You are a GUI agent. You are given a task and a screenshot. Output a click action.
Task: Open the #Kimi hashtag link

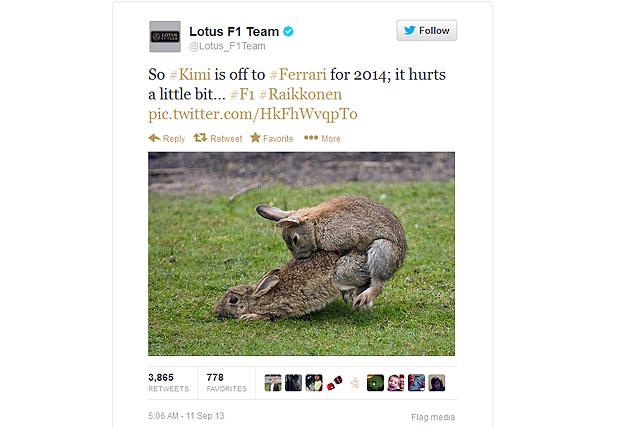click(190, 75)
